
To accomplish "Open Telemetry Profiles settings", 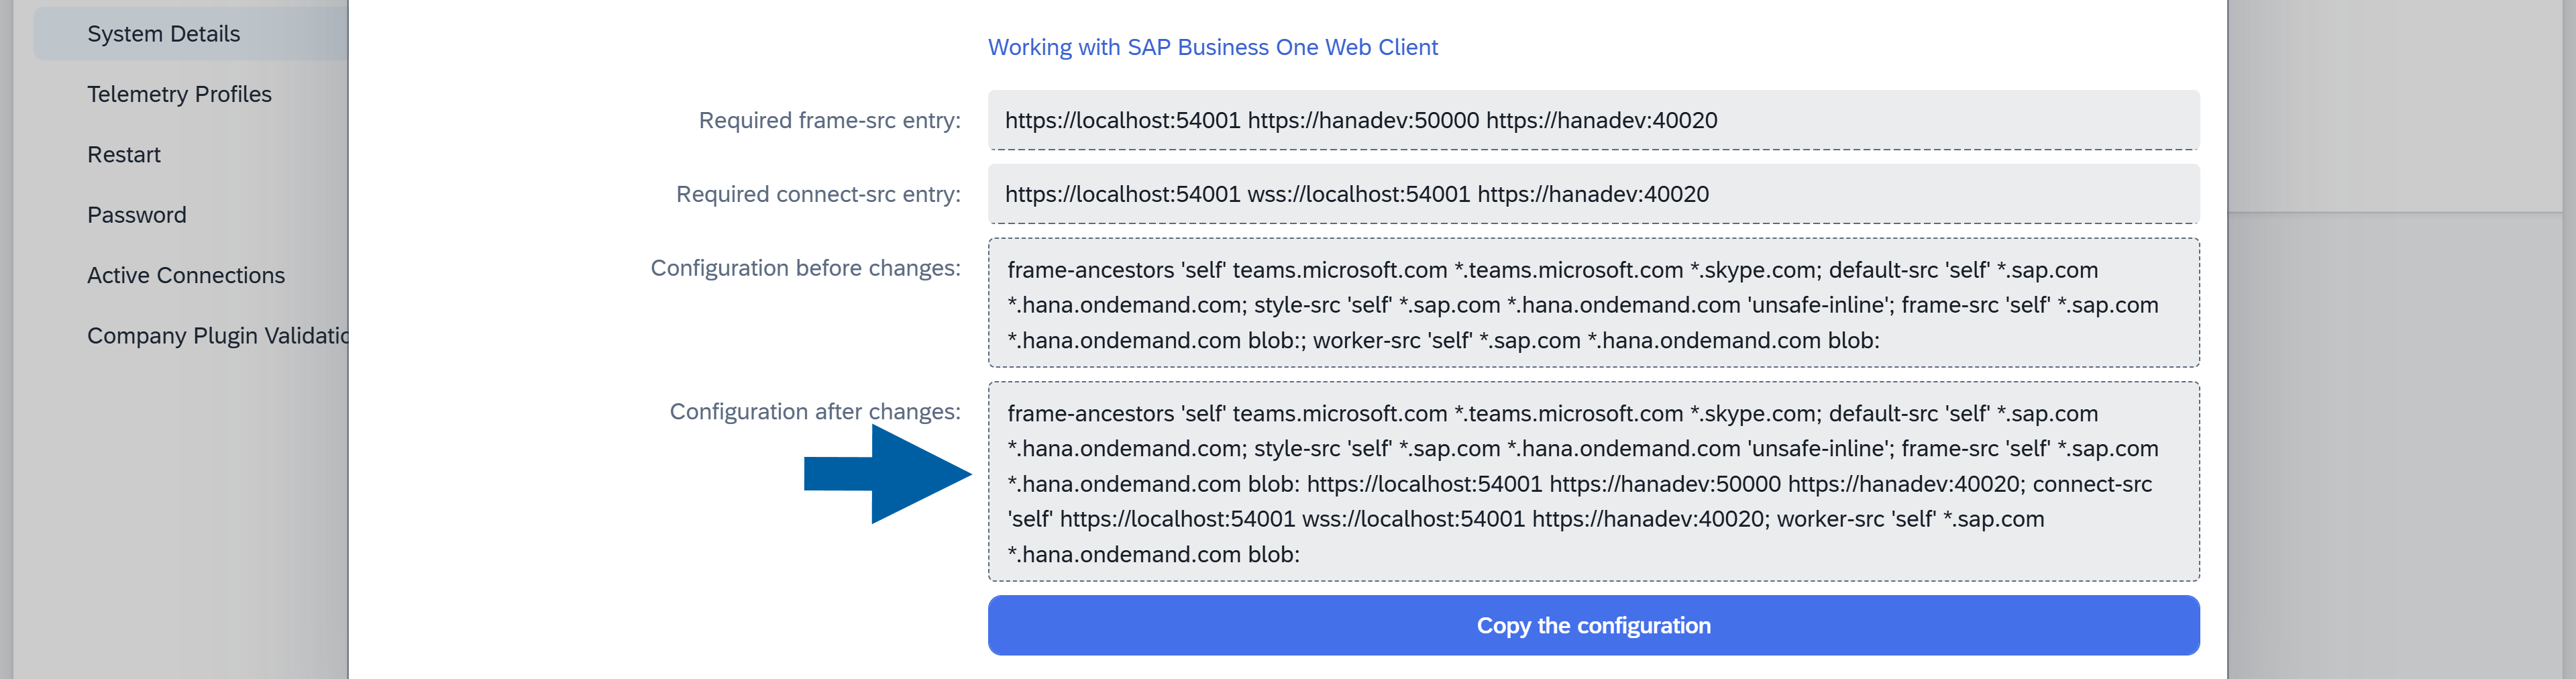I will pyautogui.click(x=179, y=94).
